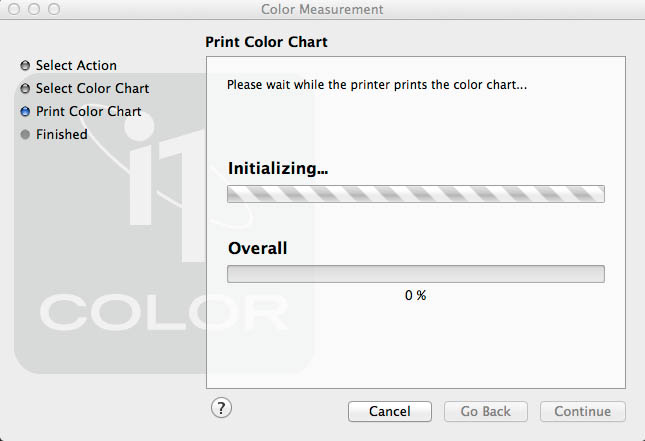The height and width of the screenshot is (441, 645).
Task: Select the 'Select Action' step label
Action: click(x=76, y=66)
